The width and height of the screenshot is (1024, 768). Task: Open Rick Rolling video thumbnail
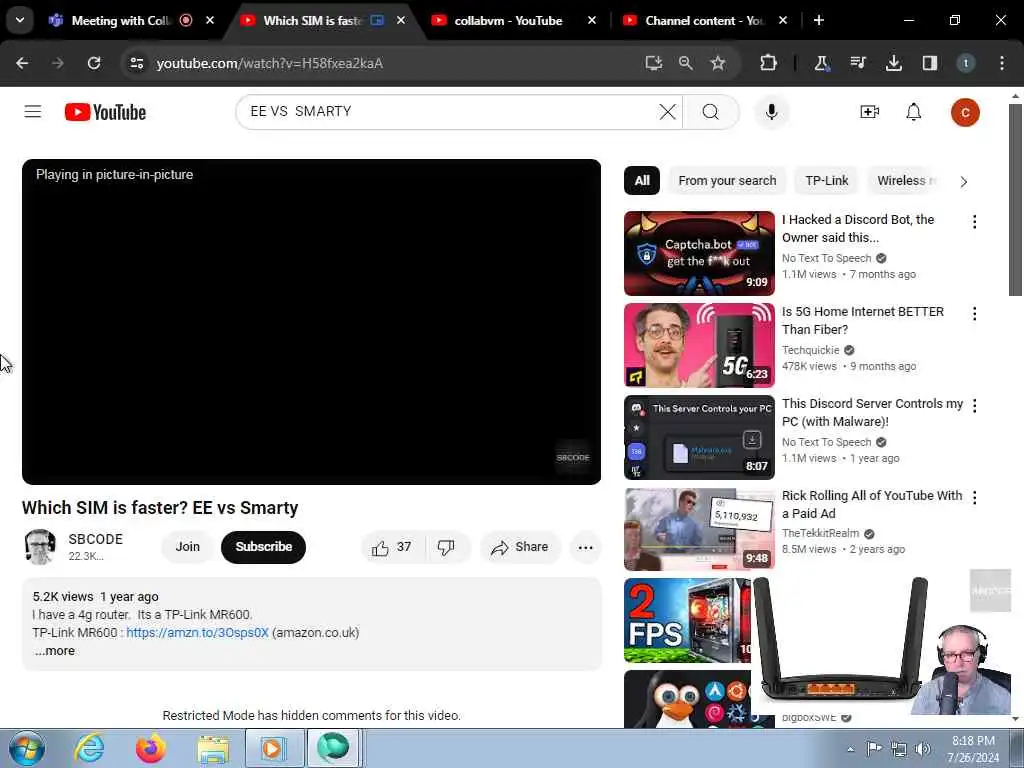(699, 530)
